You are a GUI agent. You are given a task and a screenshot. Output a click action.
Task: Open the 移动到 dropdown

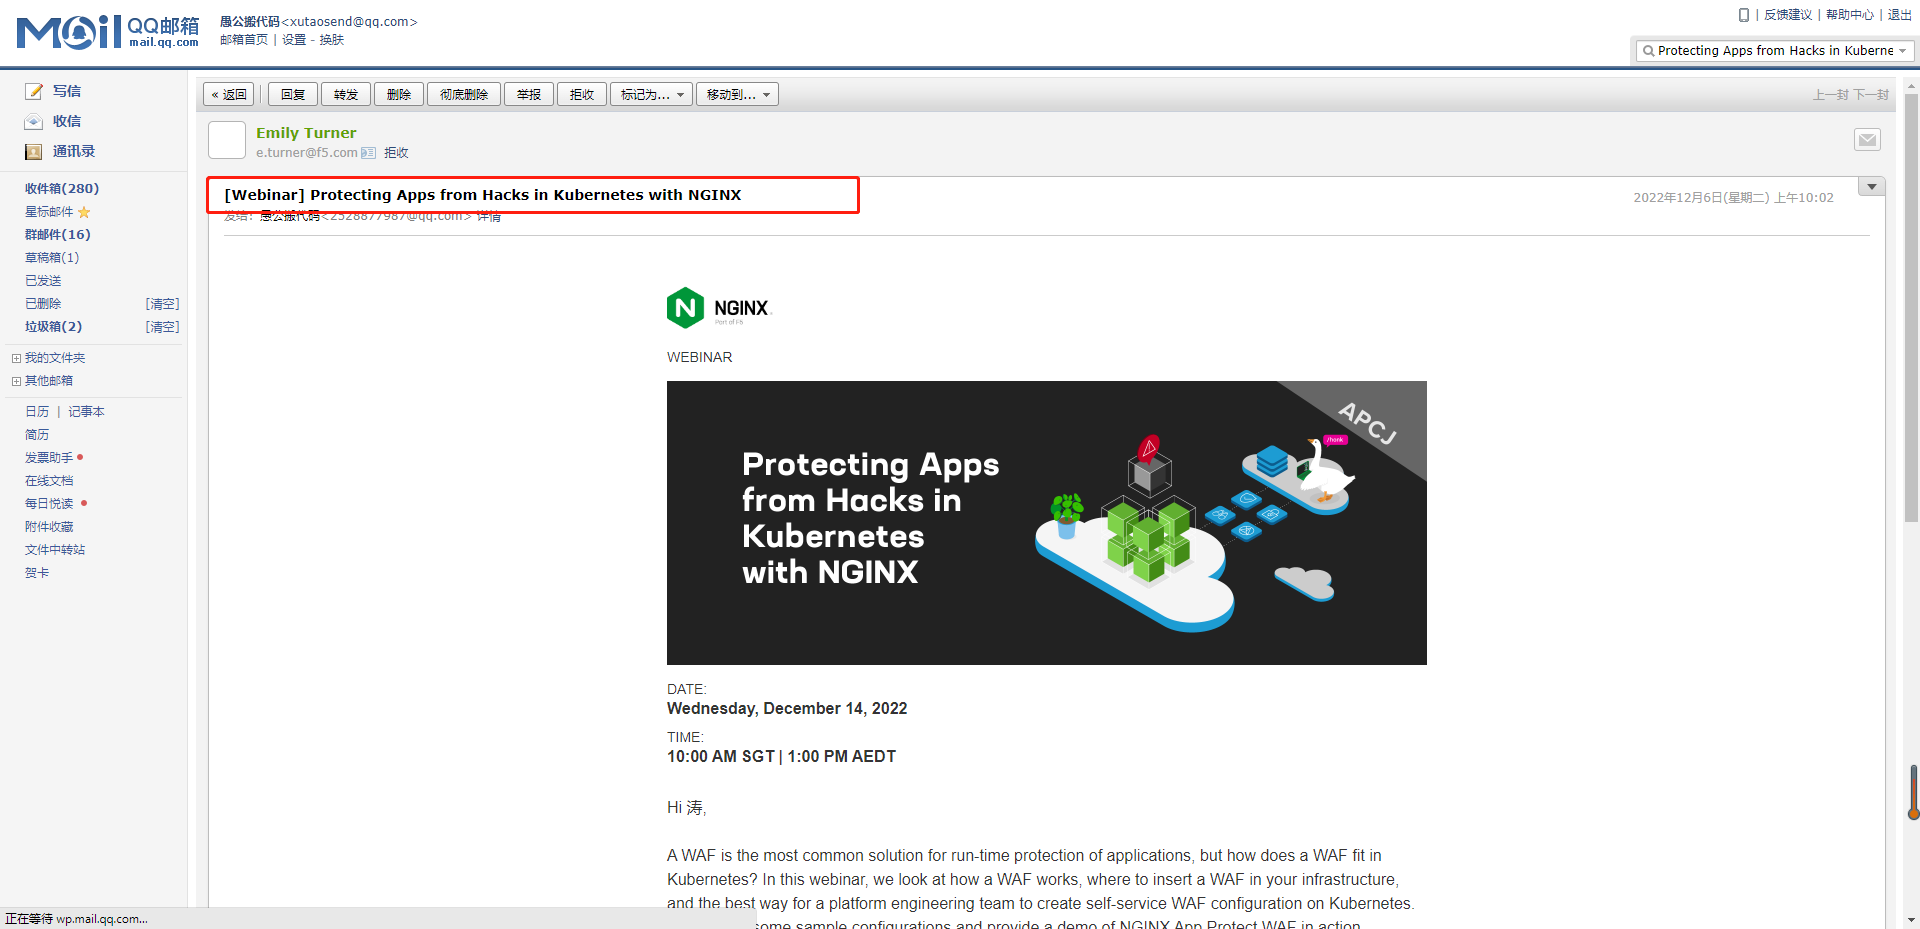click(737, 94)
